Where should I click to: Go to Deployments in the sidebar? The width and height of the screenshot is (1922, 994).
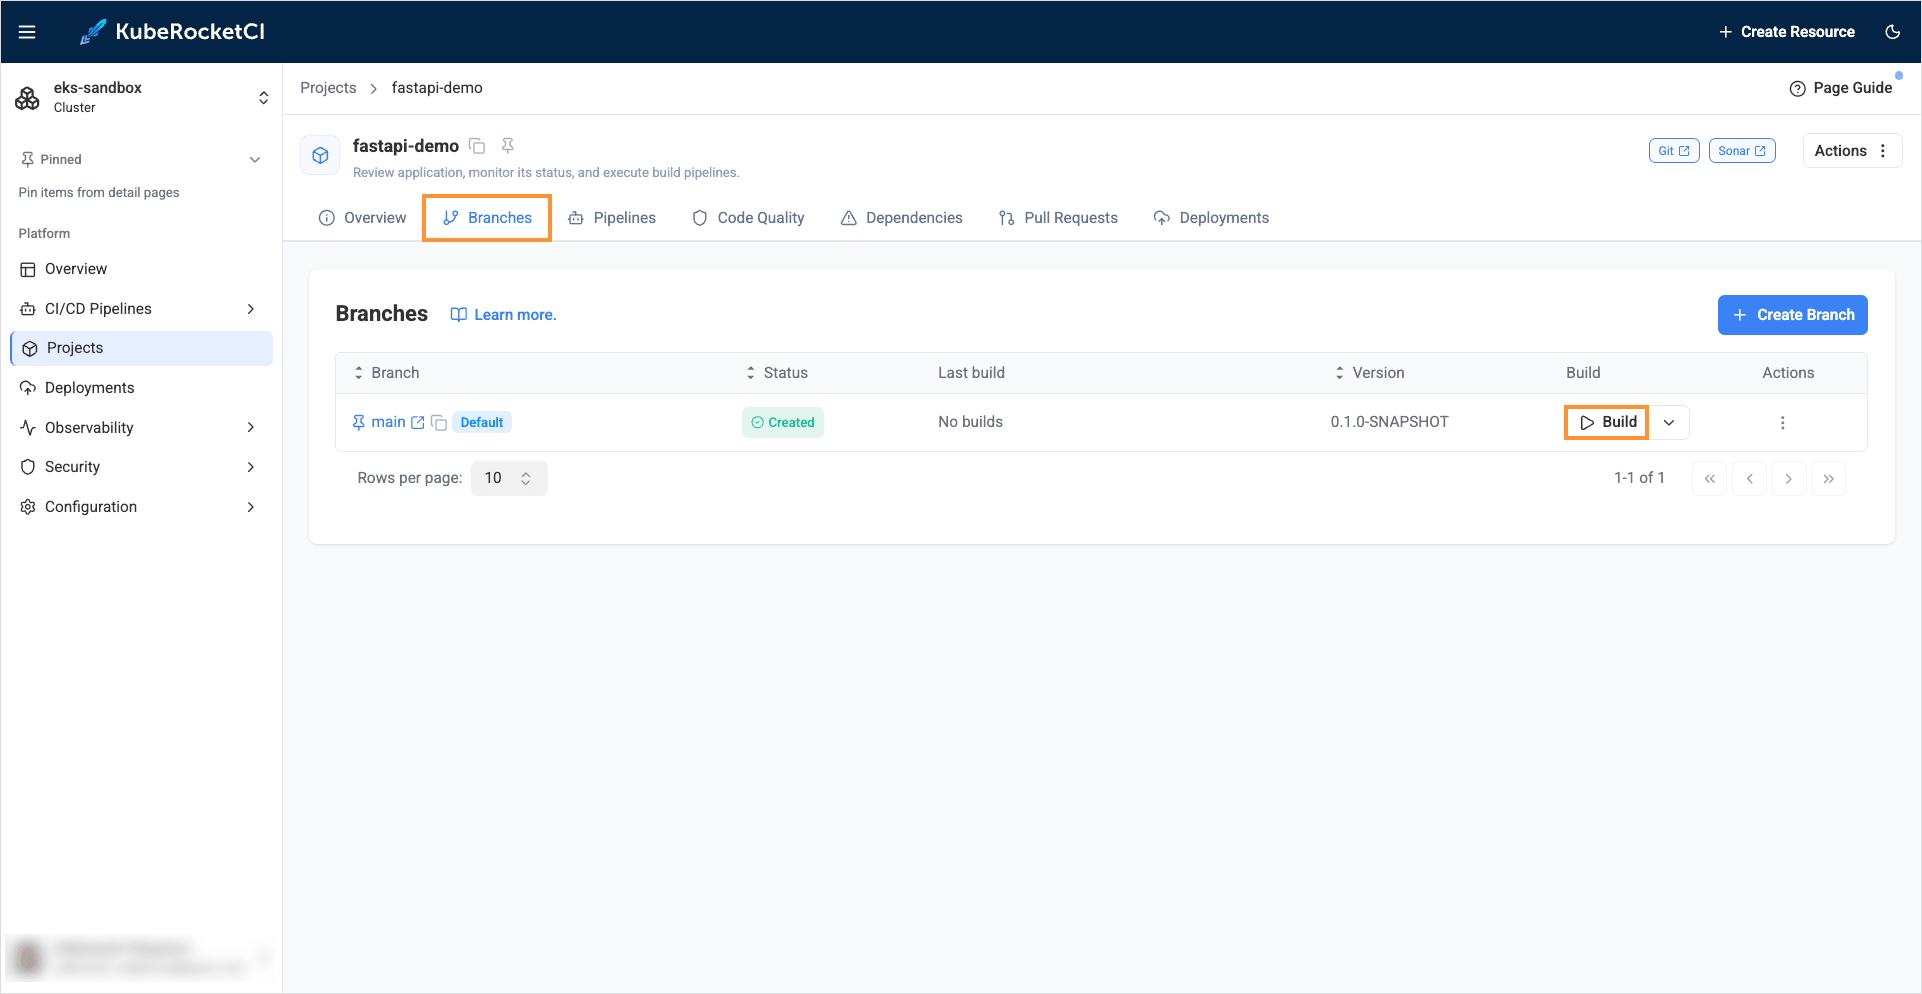point(141,388)
